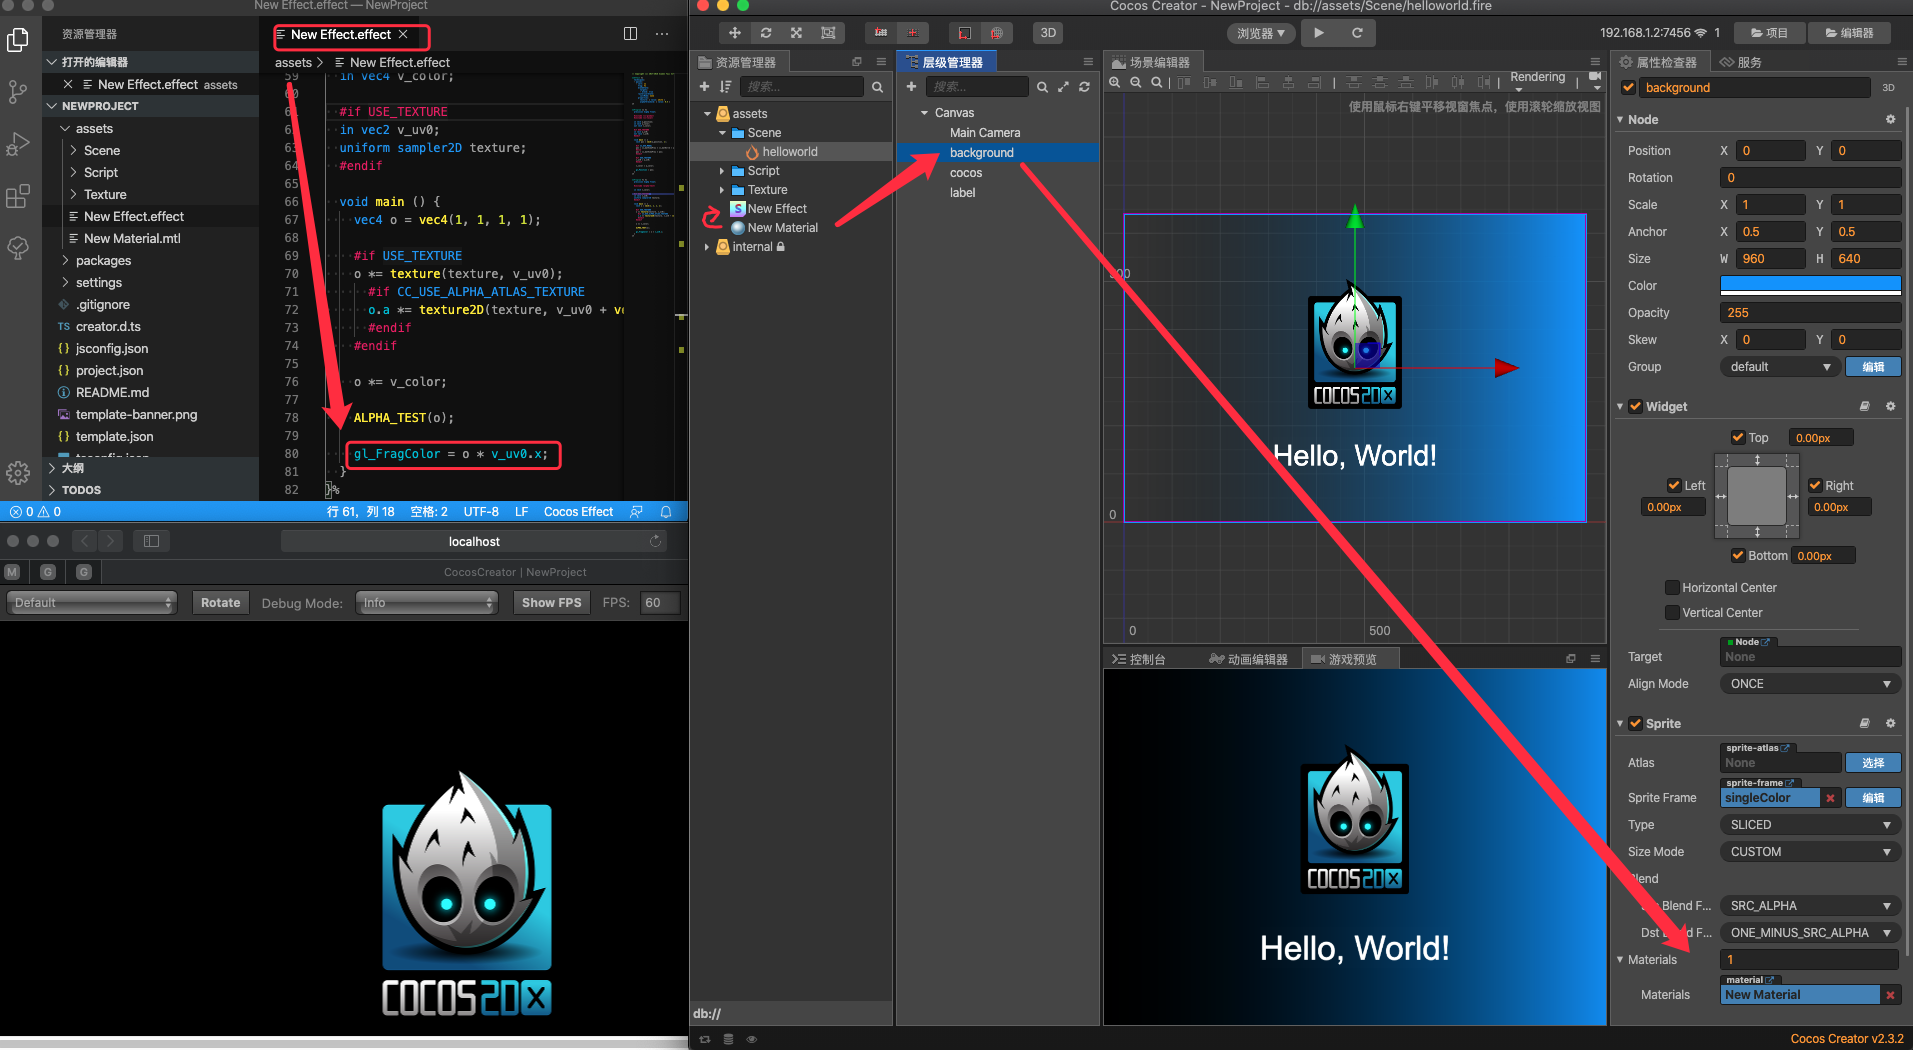
Task: Change asset sort order icon
Action: [x=725, y=87]
